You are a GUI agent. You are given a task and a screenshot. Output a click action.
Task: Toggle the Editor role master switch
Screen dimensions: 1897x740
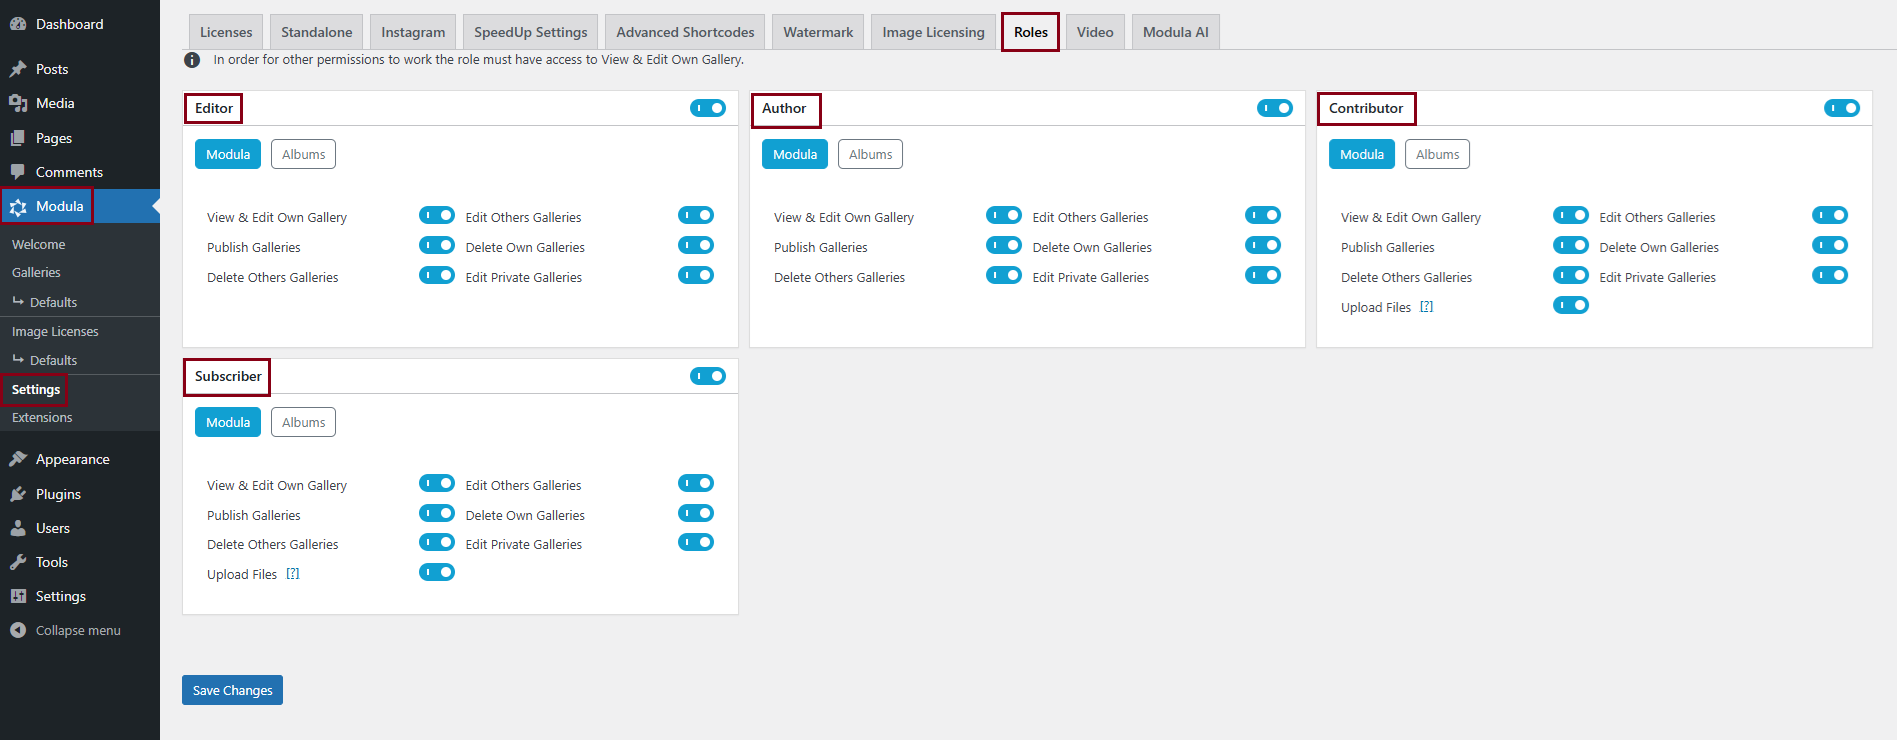click(x=707, y=108)
